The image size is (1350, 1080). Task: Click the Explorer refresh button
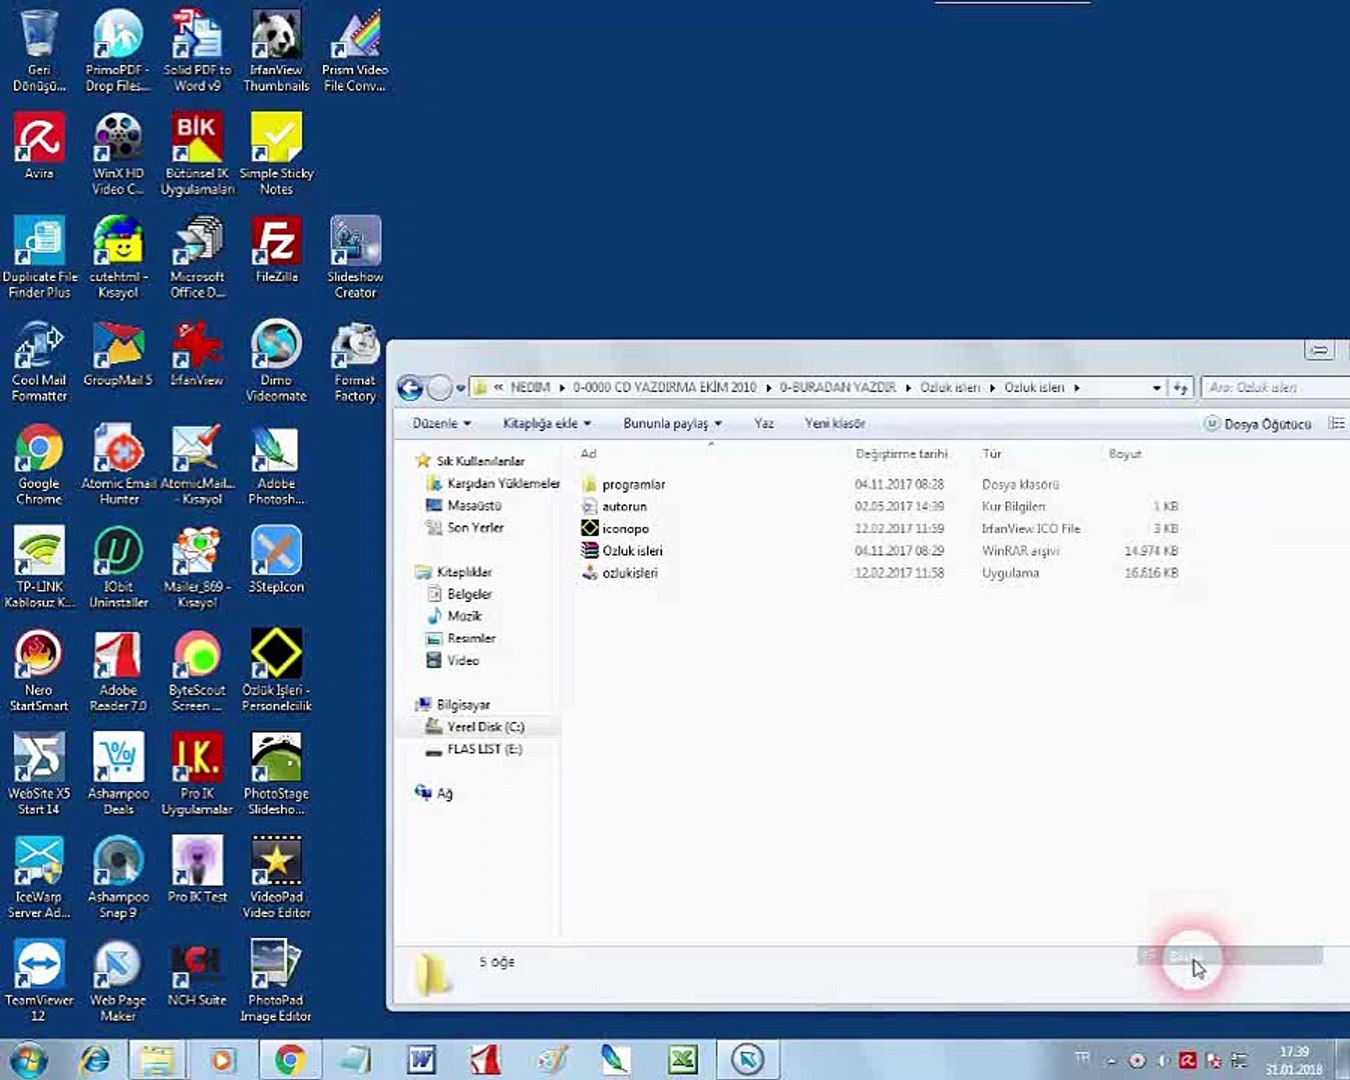click(1181, 388)
